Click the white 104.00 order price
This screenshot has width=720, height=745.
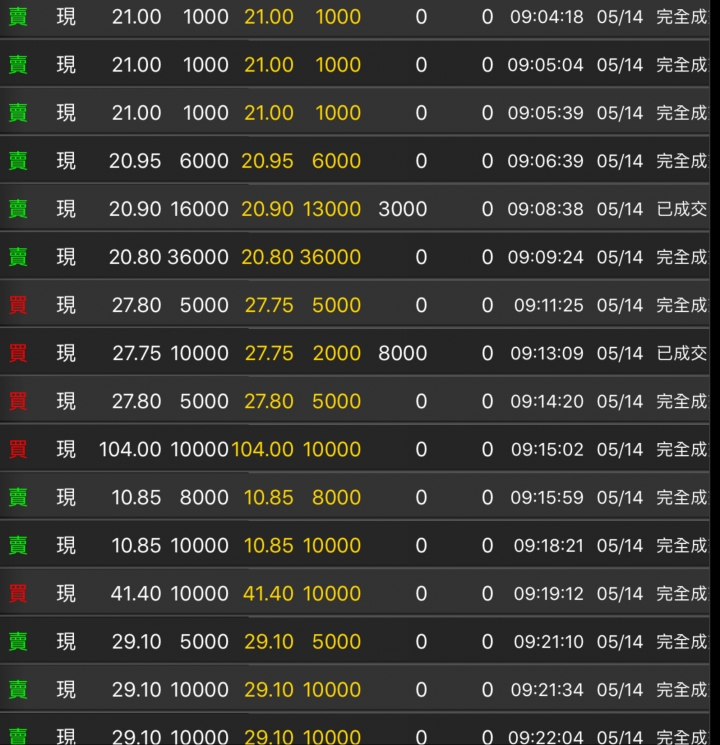click(130, 449)
